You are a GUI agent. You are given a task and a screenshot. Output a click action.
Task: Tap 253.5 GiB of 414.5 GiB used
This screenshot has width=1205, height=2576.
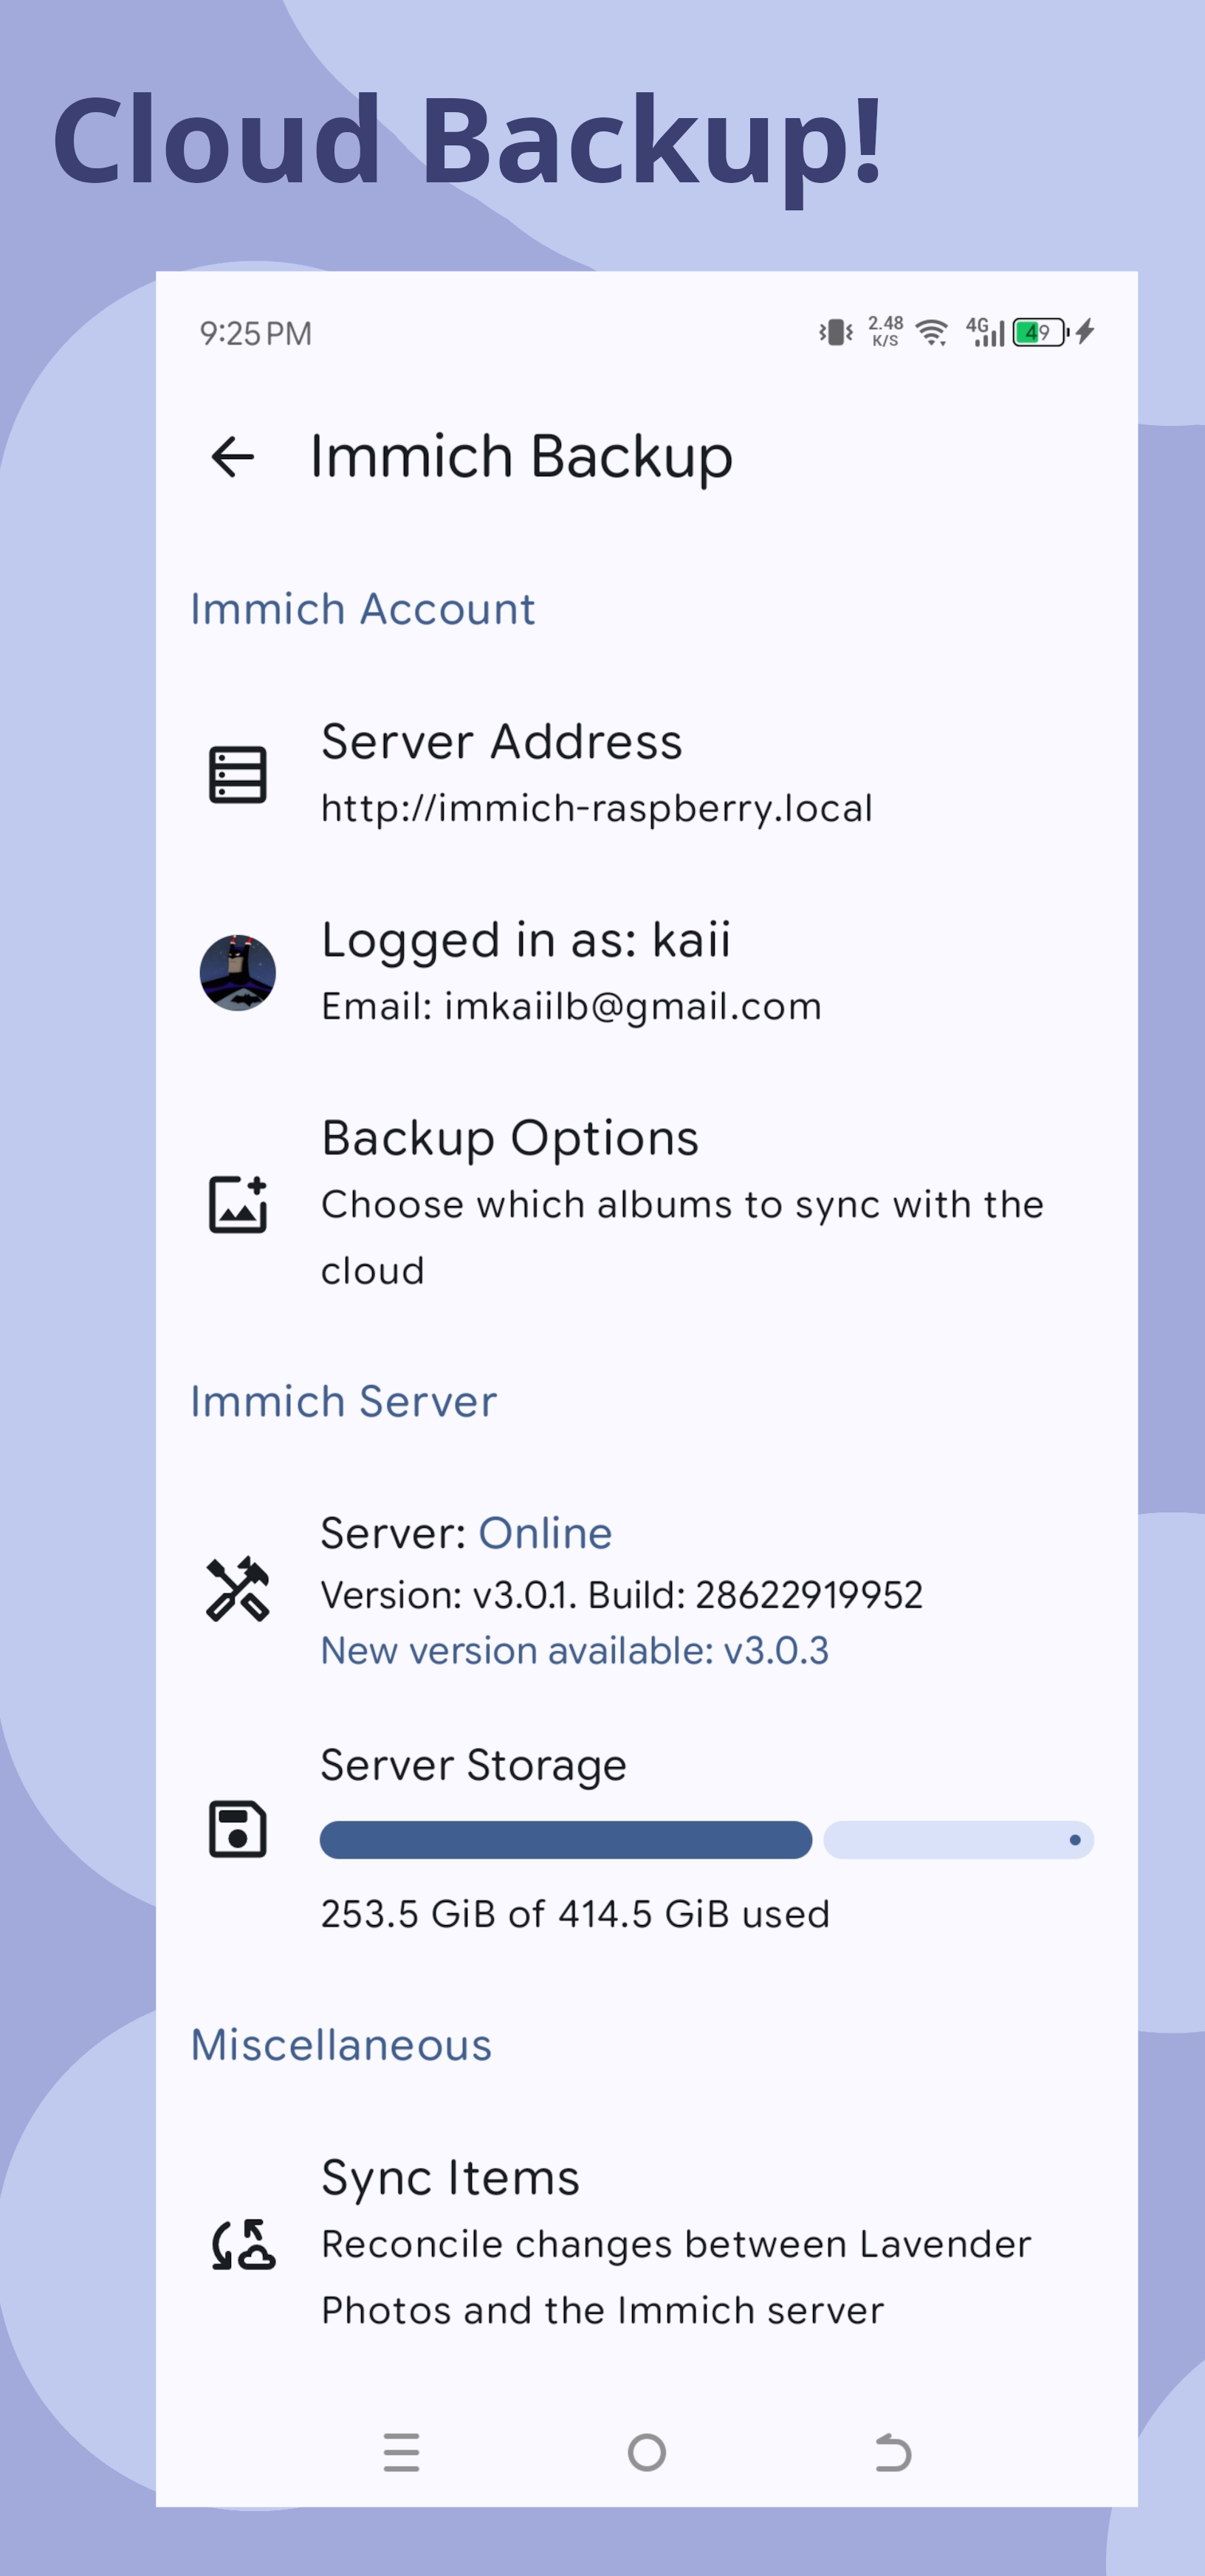coord(575,1914)
